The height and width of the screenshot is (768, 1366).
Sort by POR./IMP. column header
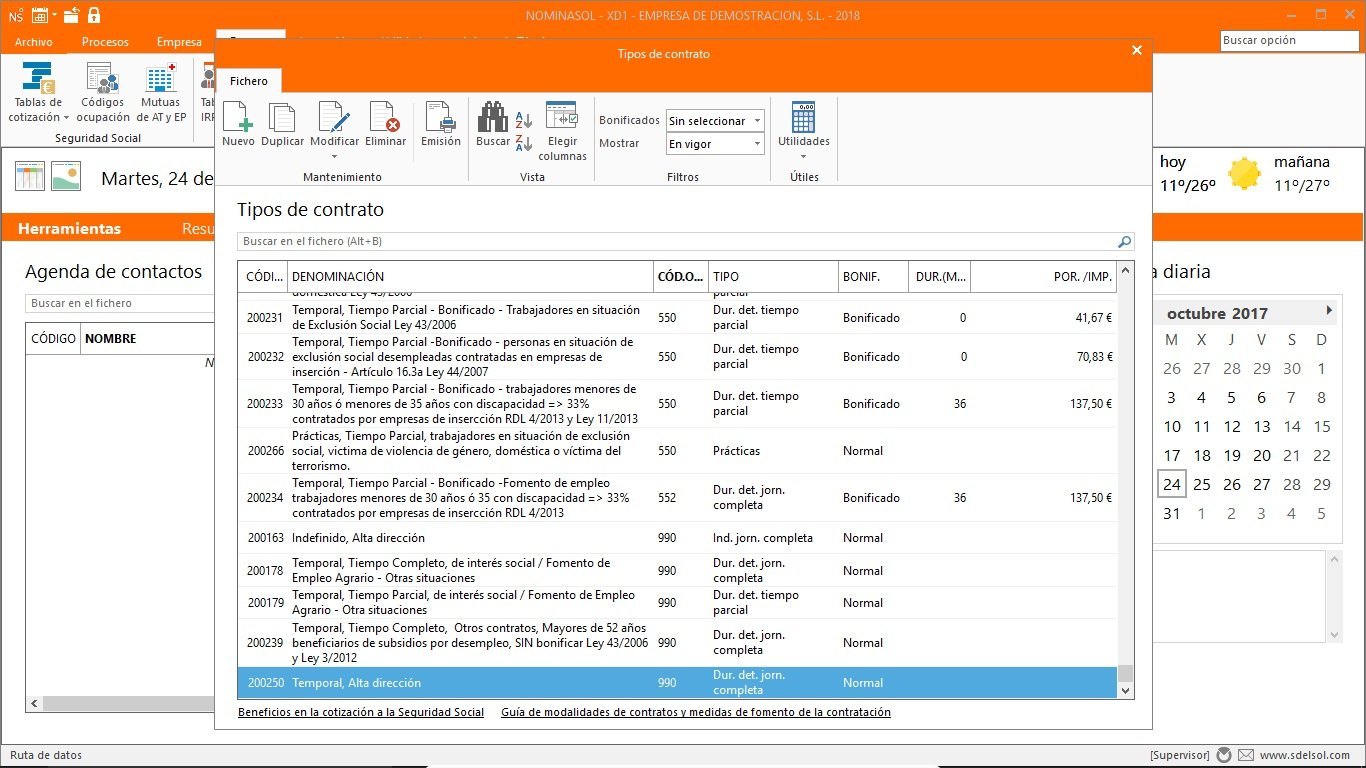pyautogui.click(x=1043, y=277)
